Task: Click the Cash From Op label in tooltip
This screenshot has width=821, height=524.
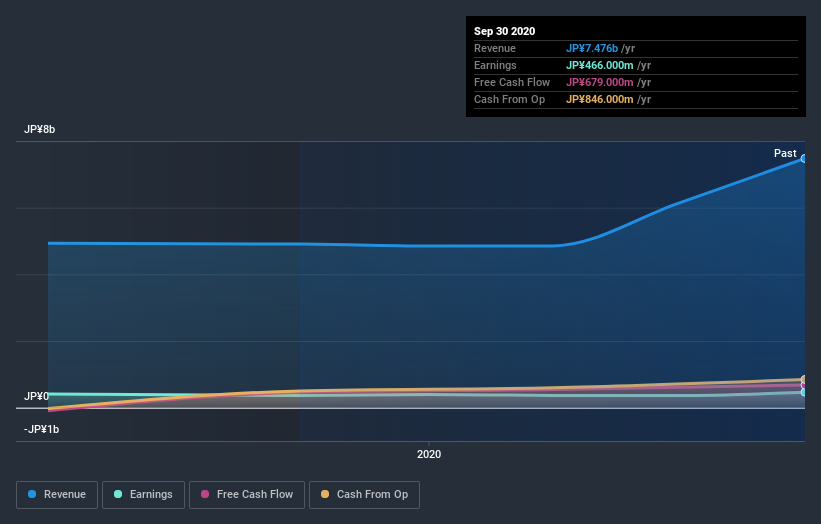Action: [509, 99]
